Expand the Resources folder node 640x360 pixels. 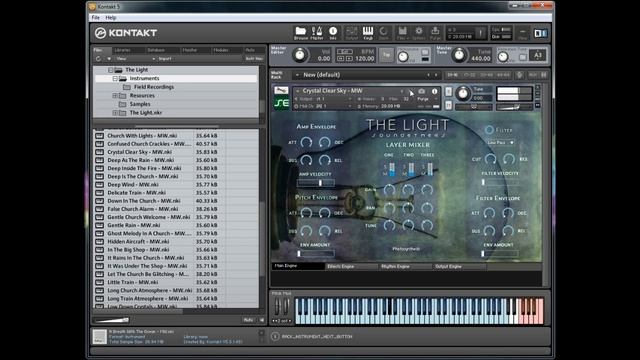click(x=115, y=96)
